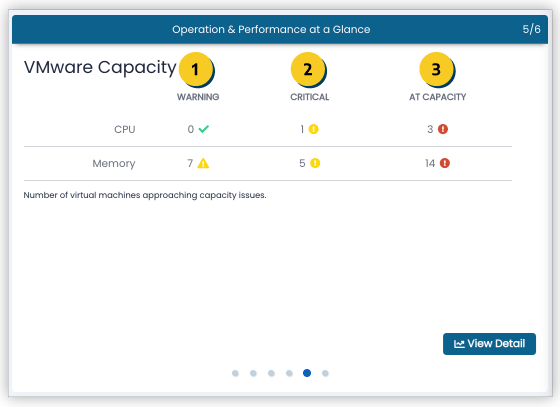This screenshot has width=560, height=407.
Task: Click the CPU critical count 1
Action: [302, 129]
